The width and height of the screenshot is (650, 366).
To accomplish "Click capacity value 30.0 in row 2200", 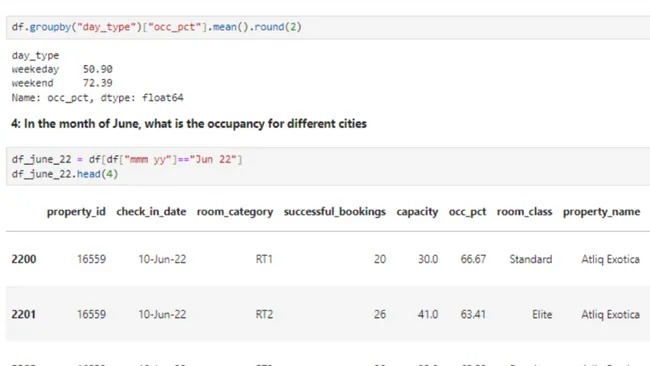I will [428, 259].
